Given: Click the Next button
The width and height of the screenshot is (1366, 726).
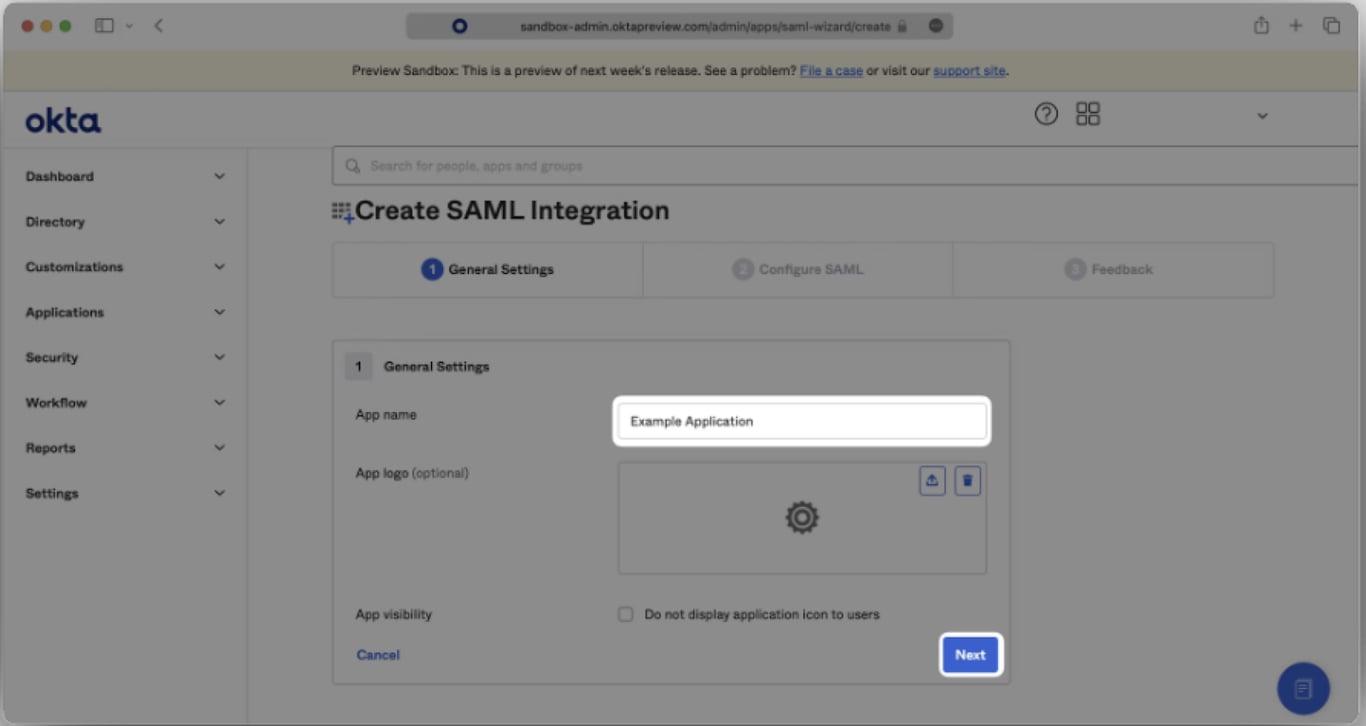Looking at the screenshot, I should [970, 655].
